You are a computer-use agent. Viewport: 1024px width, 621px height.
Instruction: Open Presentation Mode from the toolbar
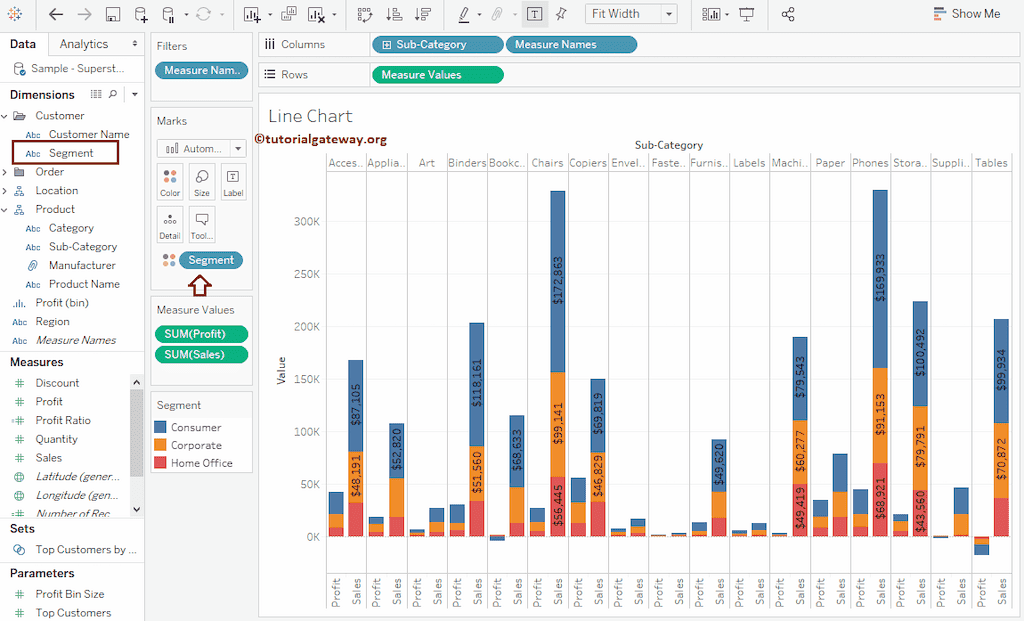click(x=748, y=14)
